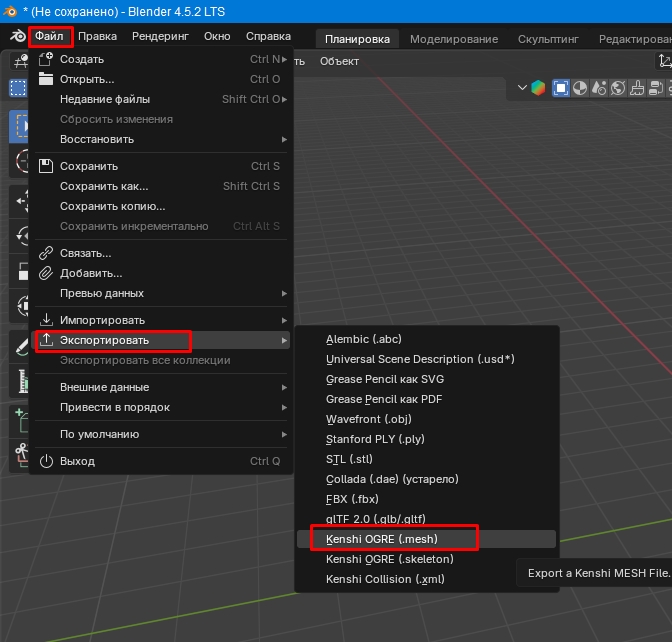Click the paperclip icon for Добавить

(46, 273)
